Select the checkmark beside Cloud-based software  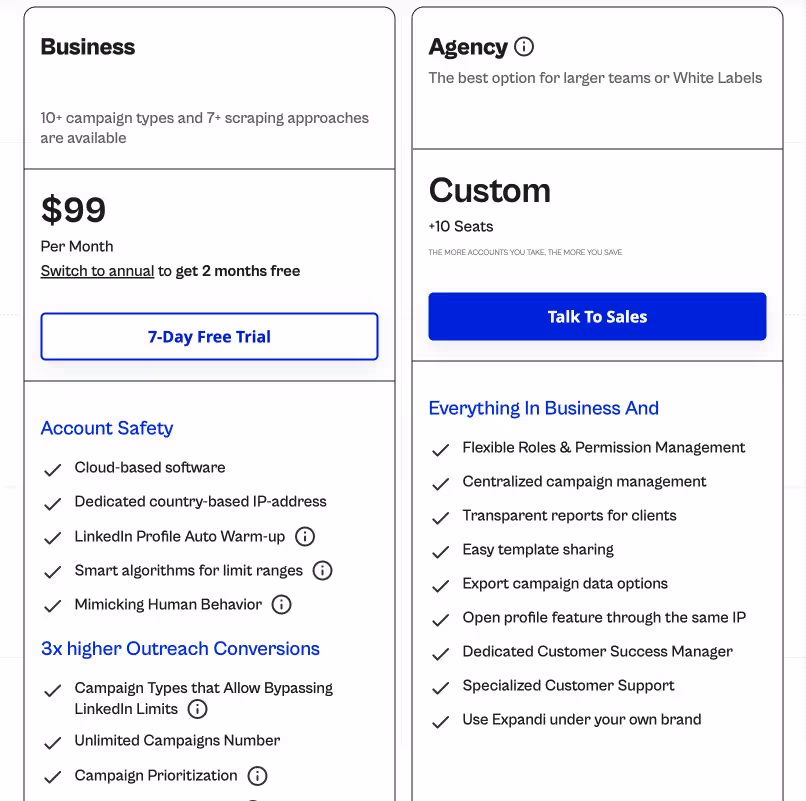(x=53, y=468)
